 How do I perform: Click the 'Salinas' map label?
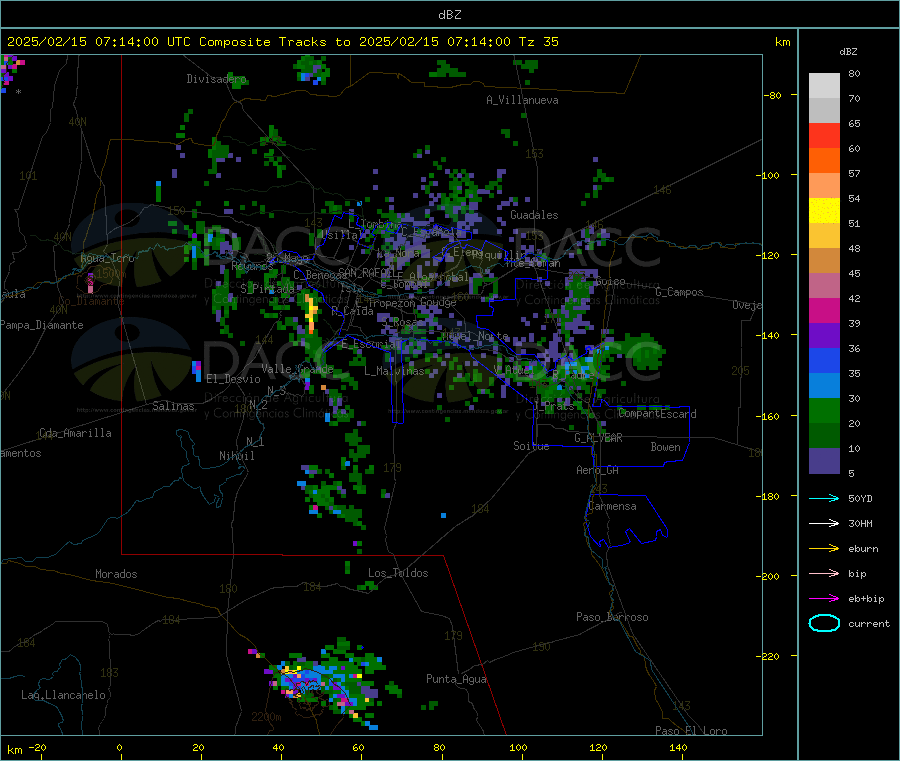173,406
